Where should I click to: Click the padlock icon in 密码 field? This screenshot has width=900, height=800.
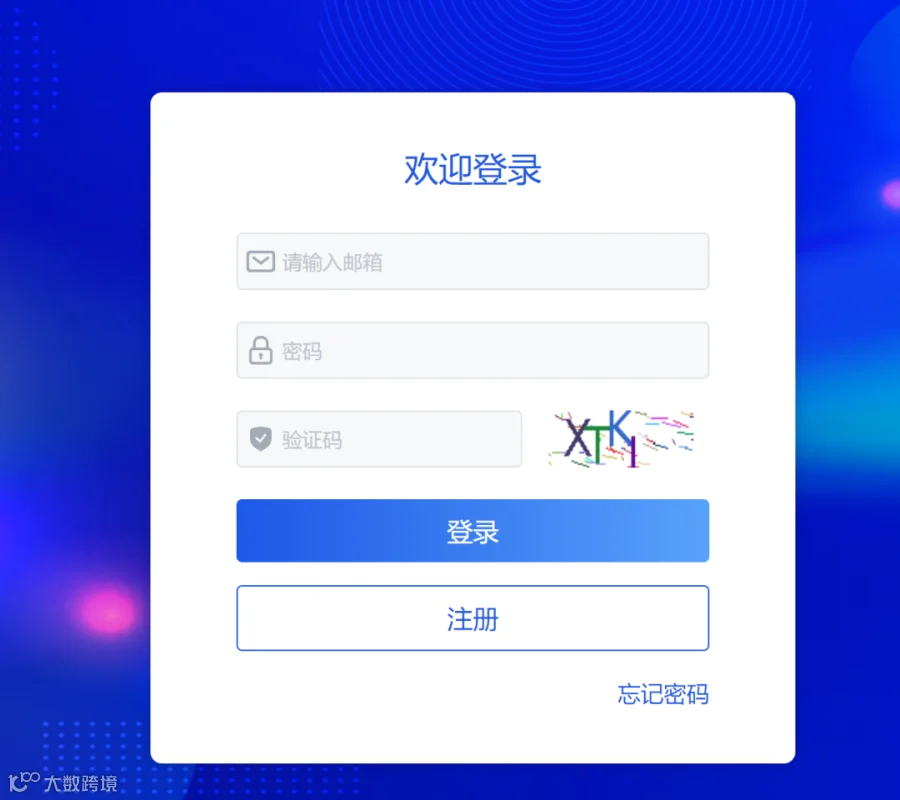[x=261, y=350]
